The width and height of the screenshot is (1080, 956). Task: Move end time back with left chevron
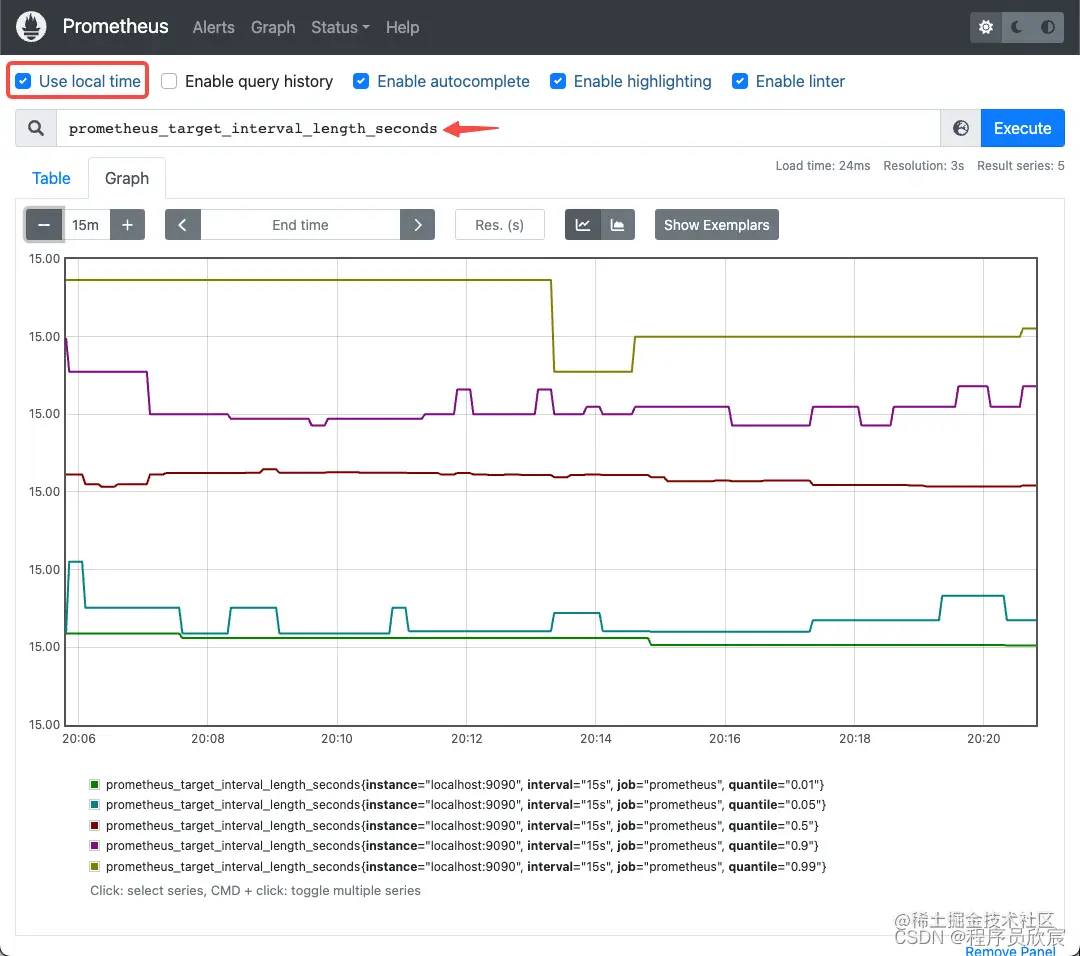183,225
